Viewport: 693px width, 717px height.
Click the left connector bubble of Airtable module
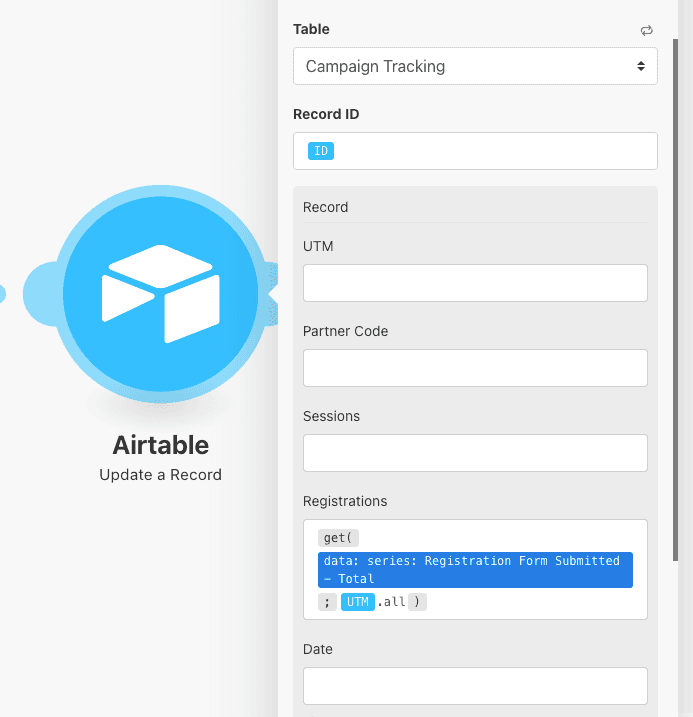click(42, 294)
